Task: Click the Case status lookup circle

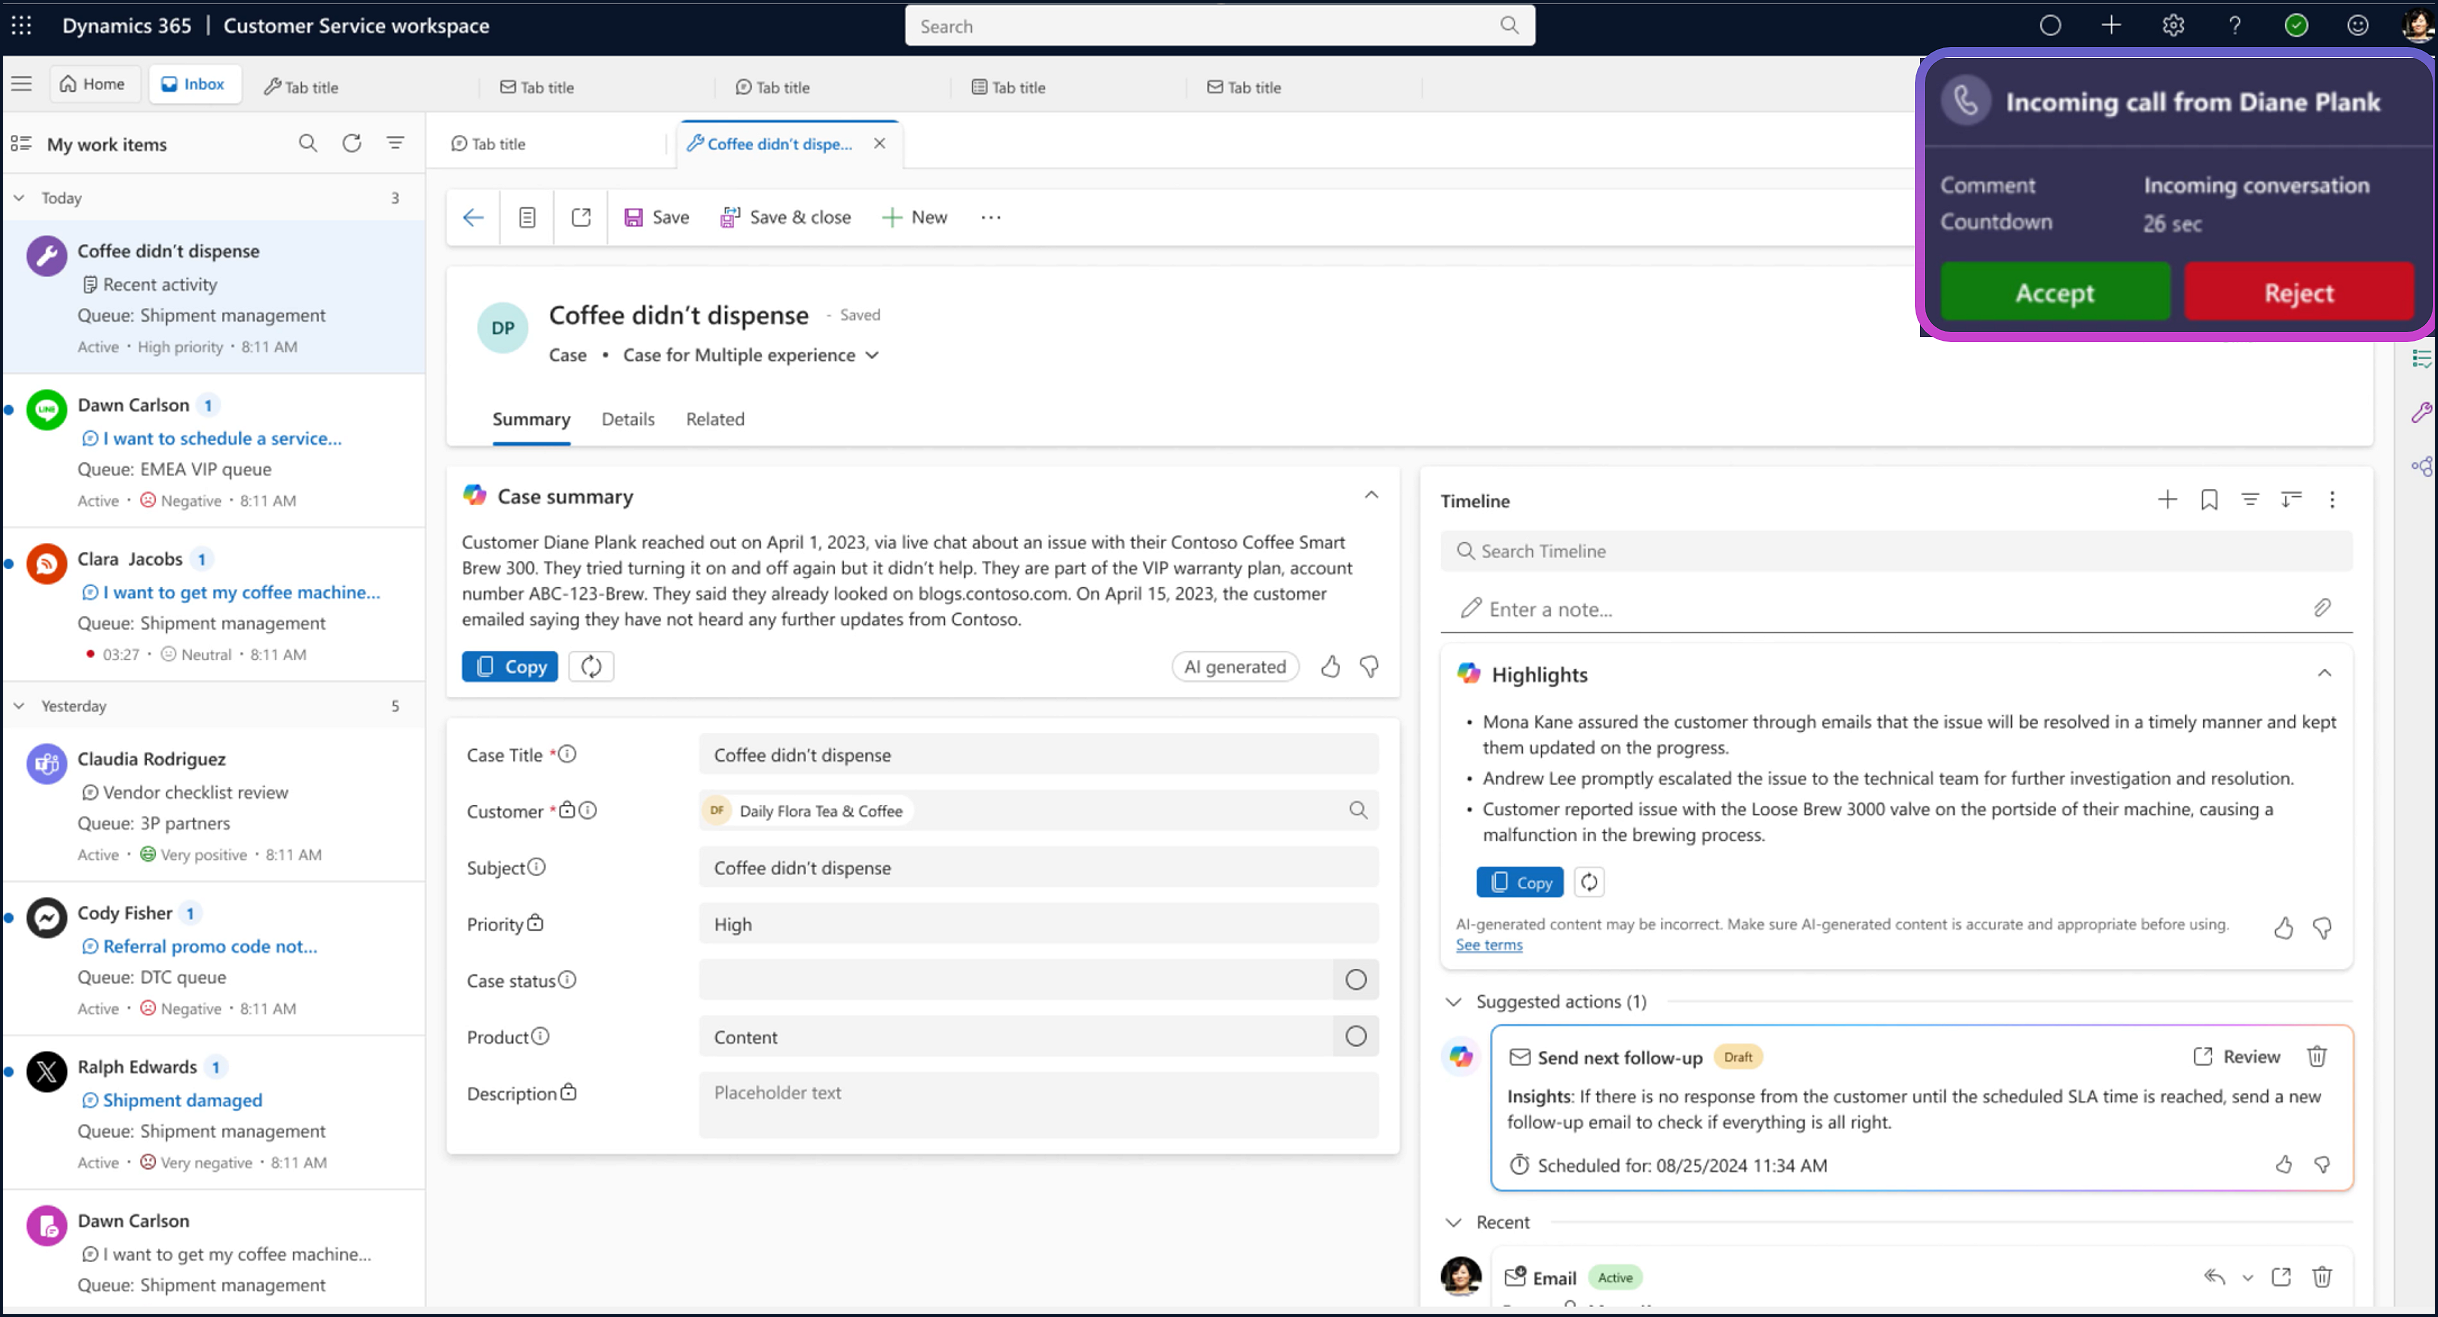Action: coord(1355,980)
